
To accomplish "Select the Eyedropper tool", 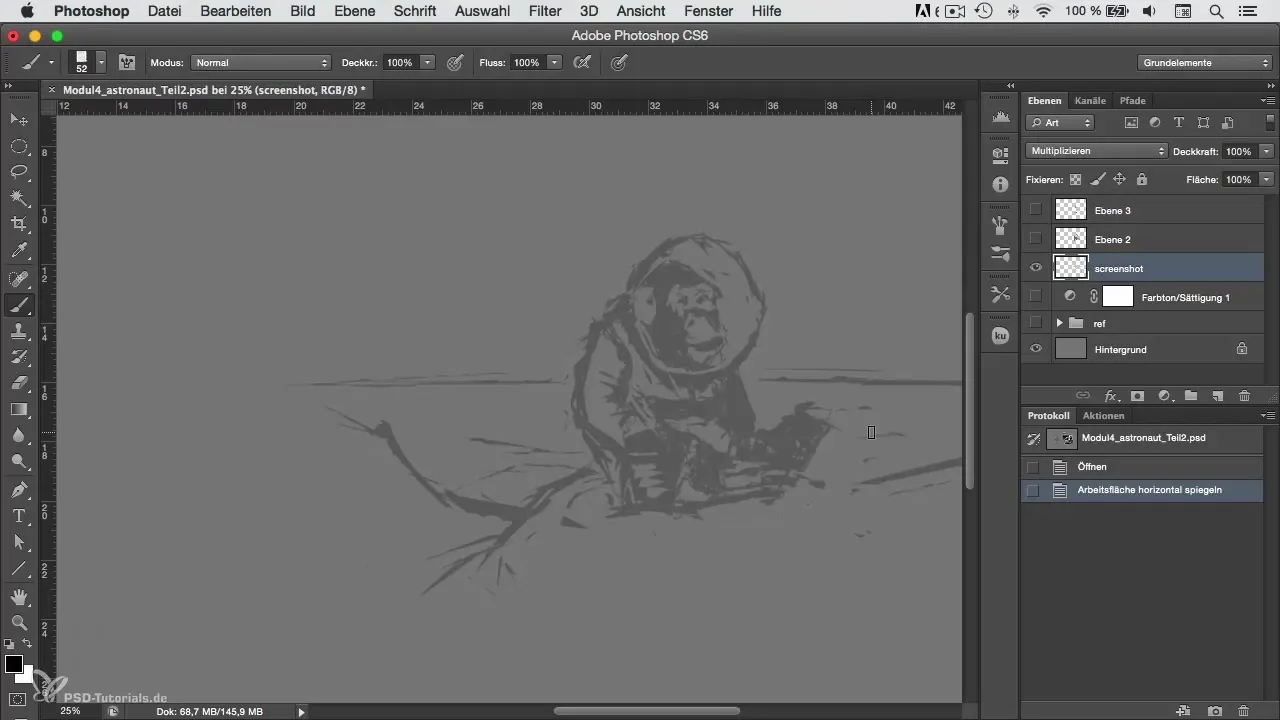I will [19, 250].
